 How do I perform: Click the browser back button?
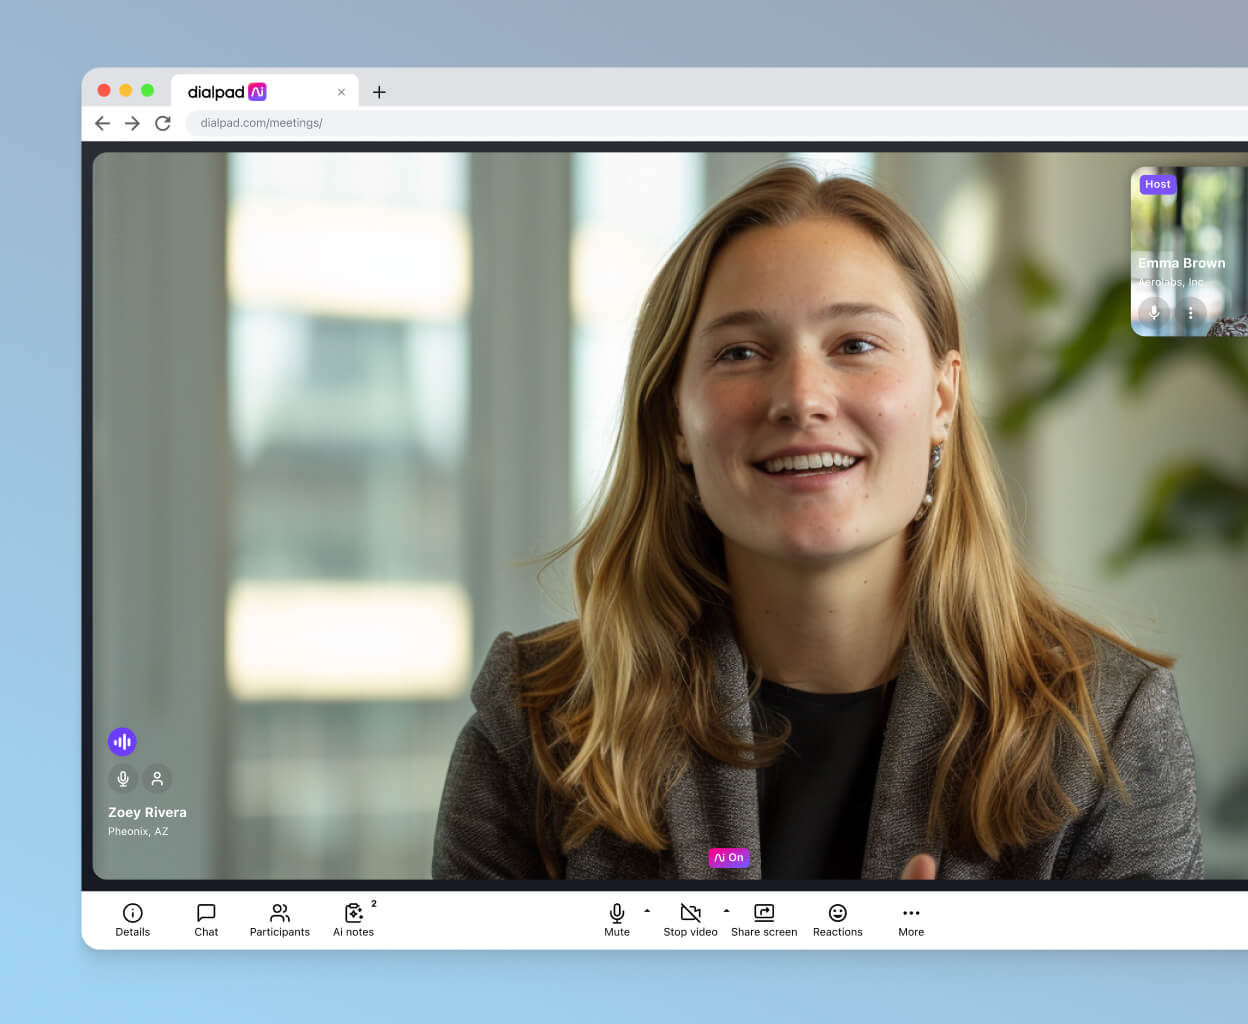(102, 123)
